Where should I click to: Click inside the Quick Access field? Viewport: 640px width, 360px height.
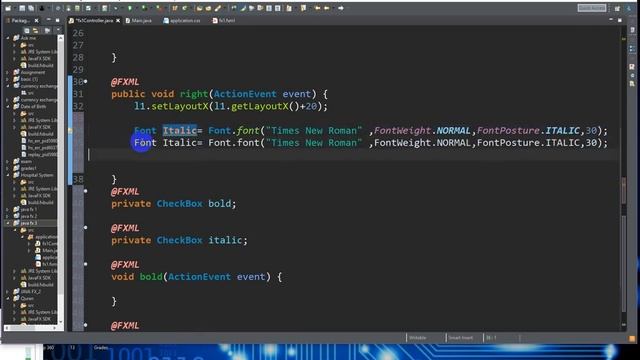coord(591,8)
